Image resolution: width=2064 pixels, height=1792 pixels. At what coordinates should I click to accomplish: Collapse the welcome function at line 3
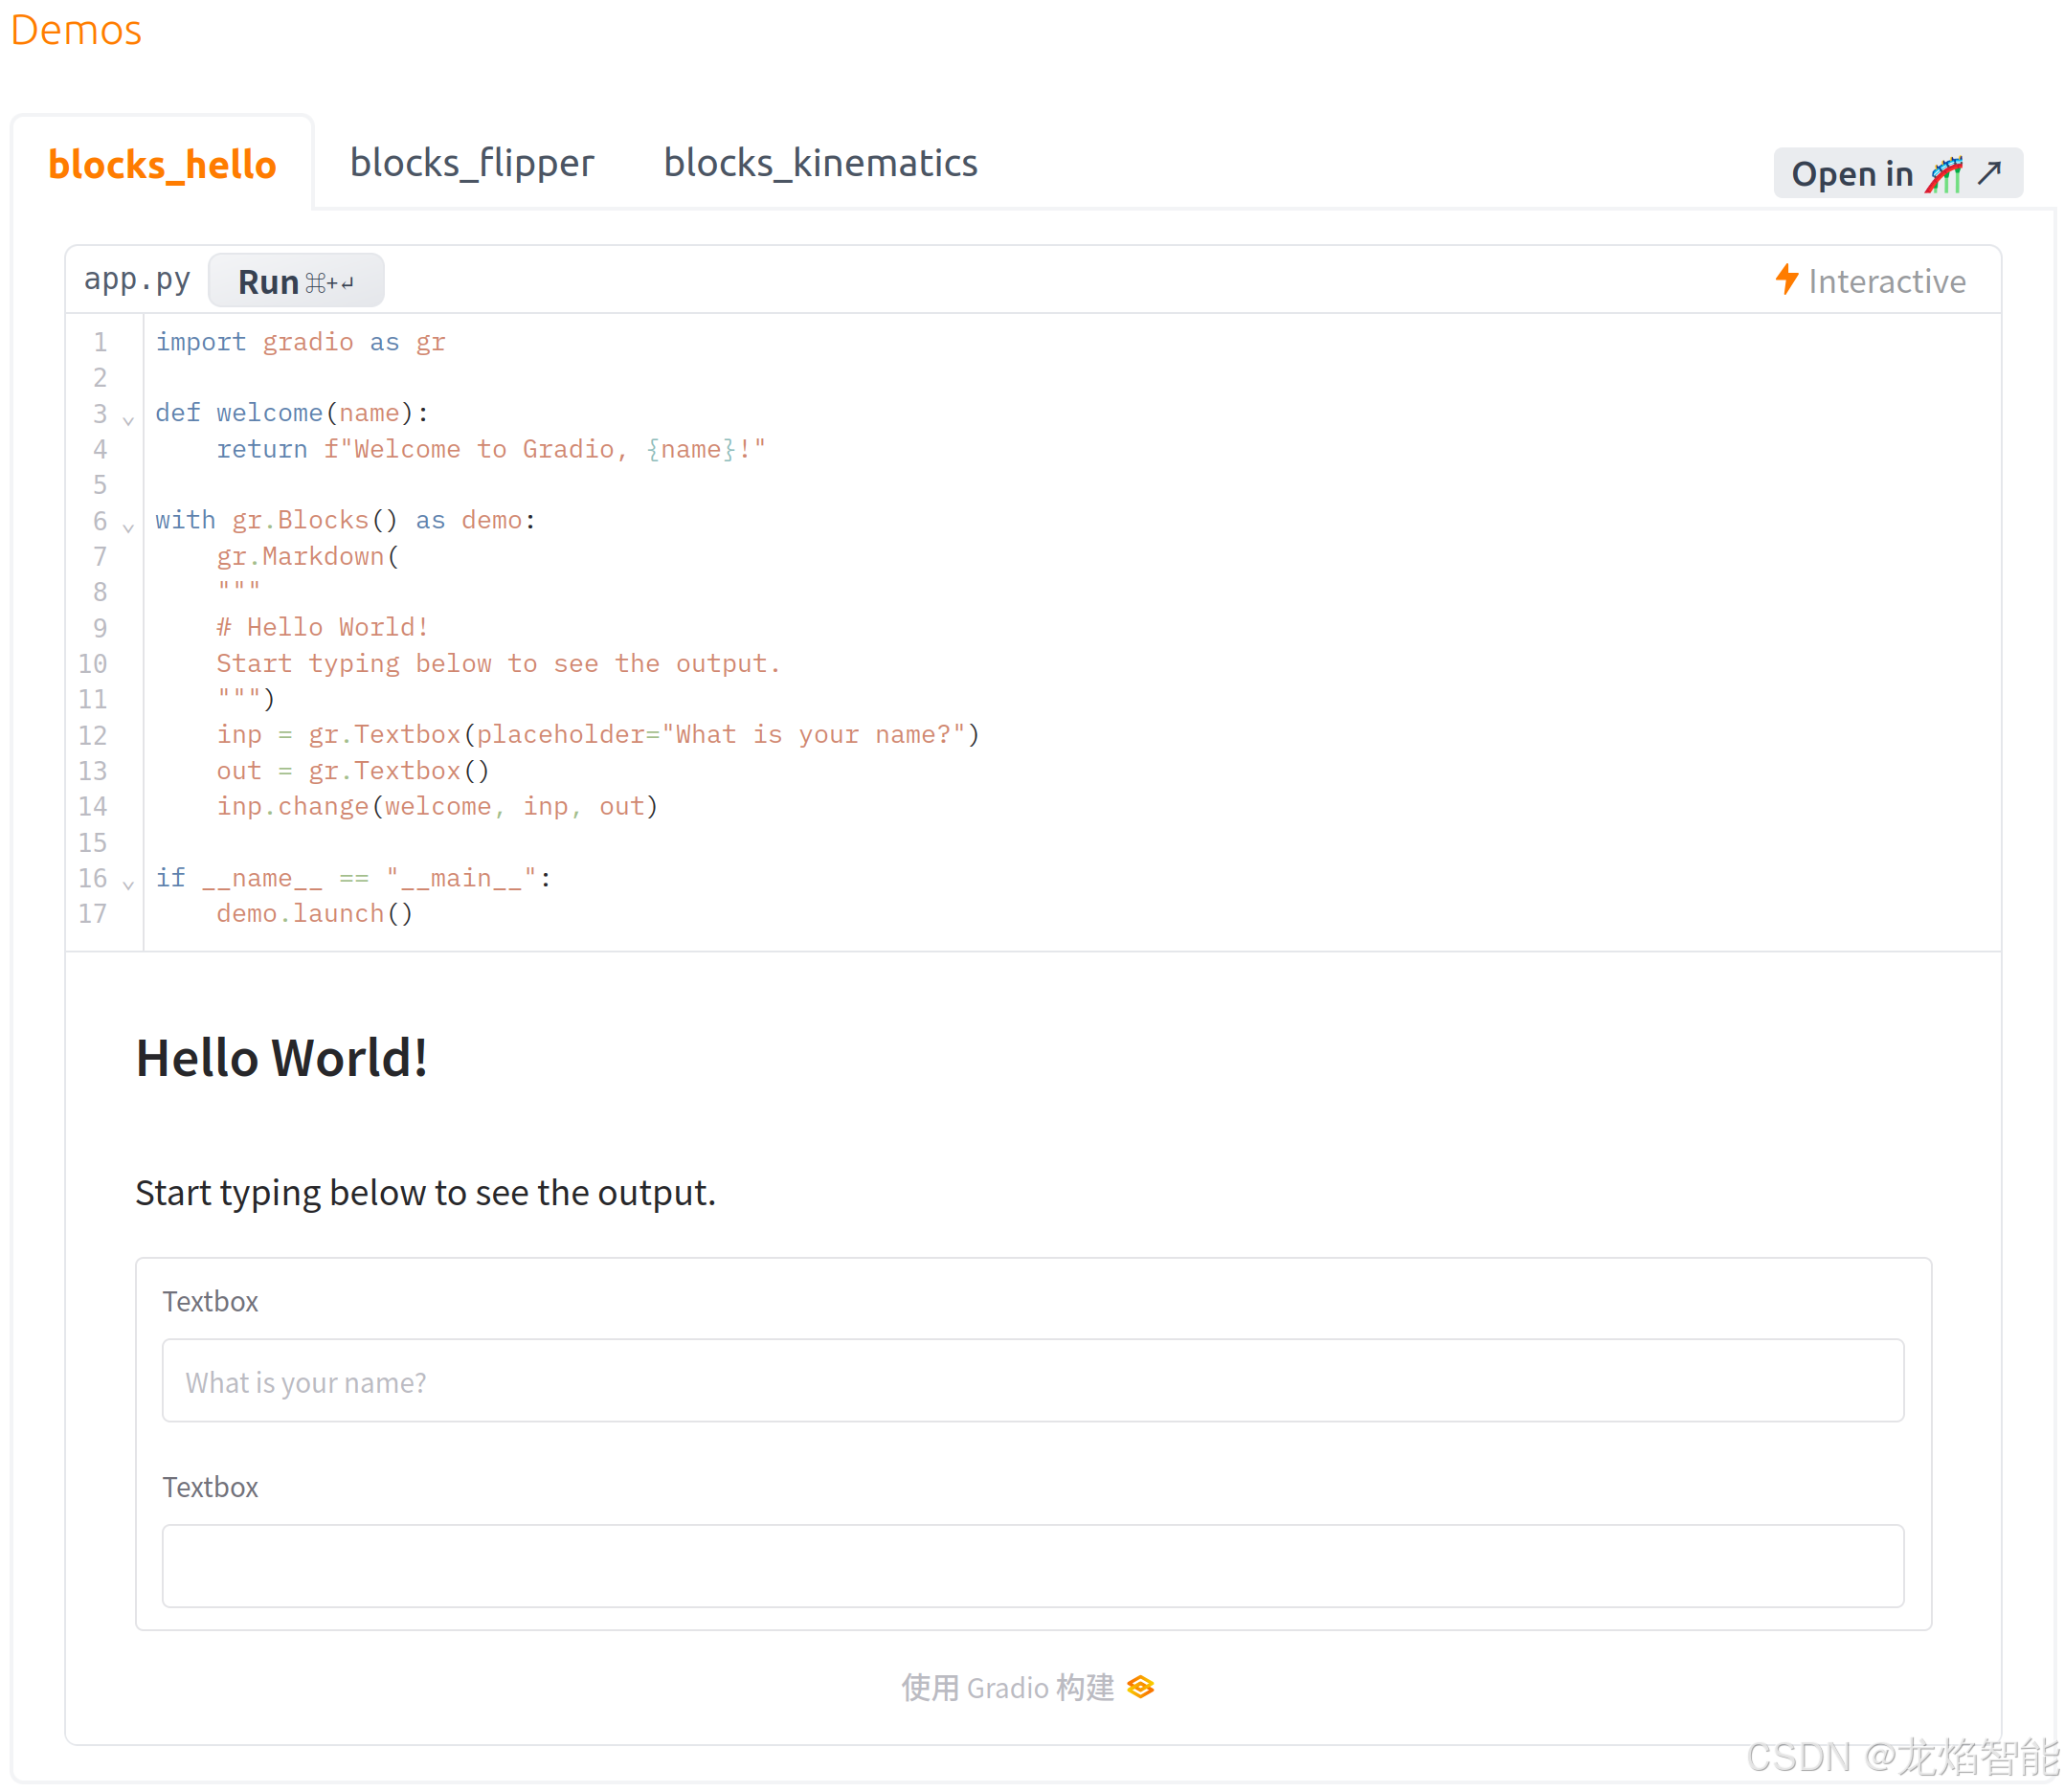(x=128, y=420)
